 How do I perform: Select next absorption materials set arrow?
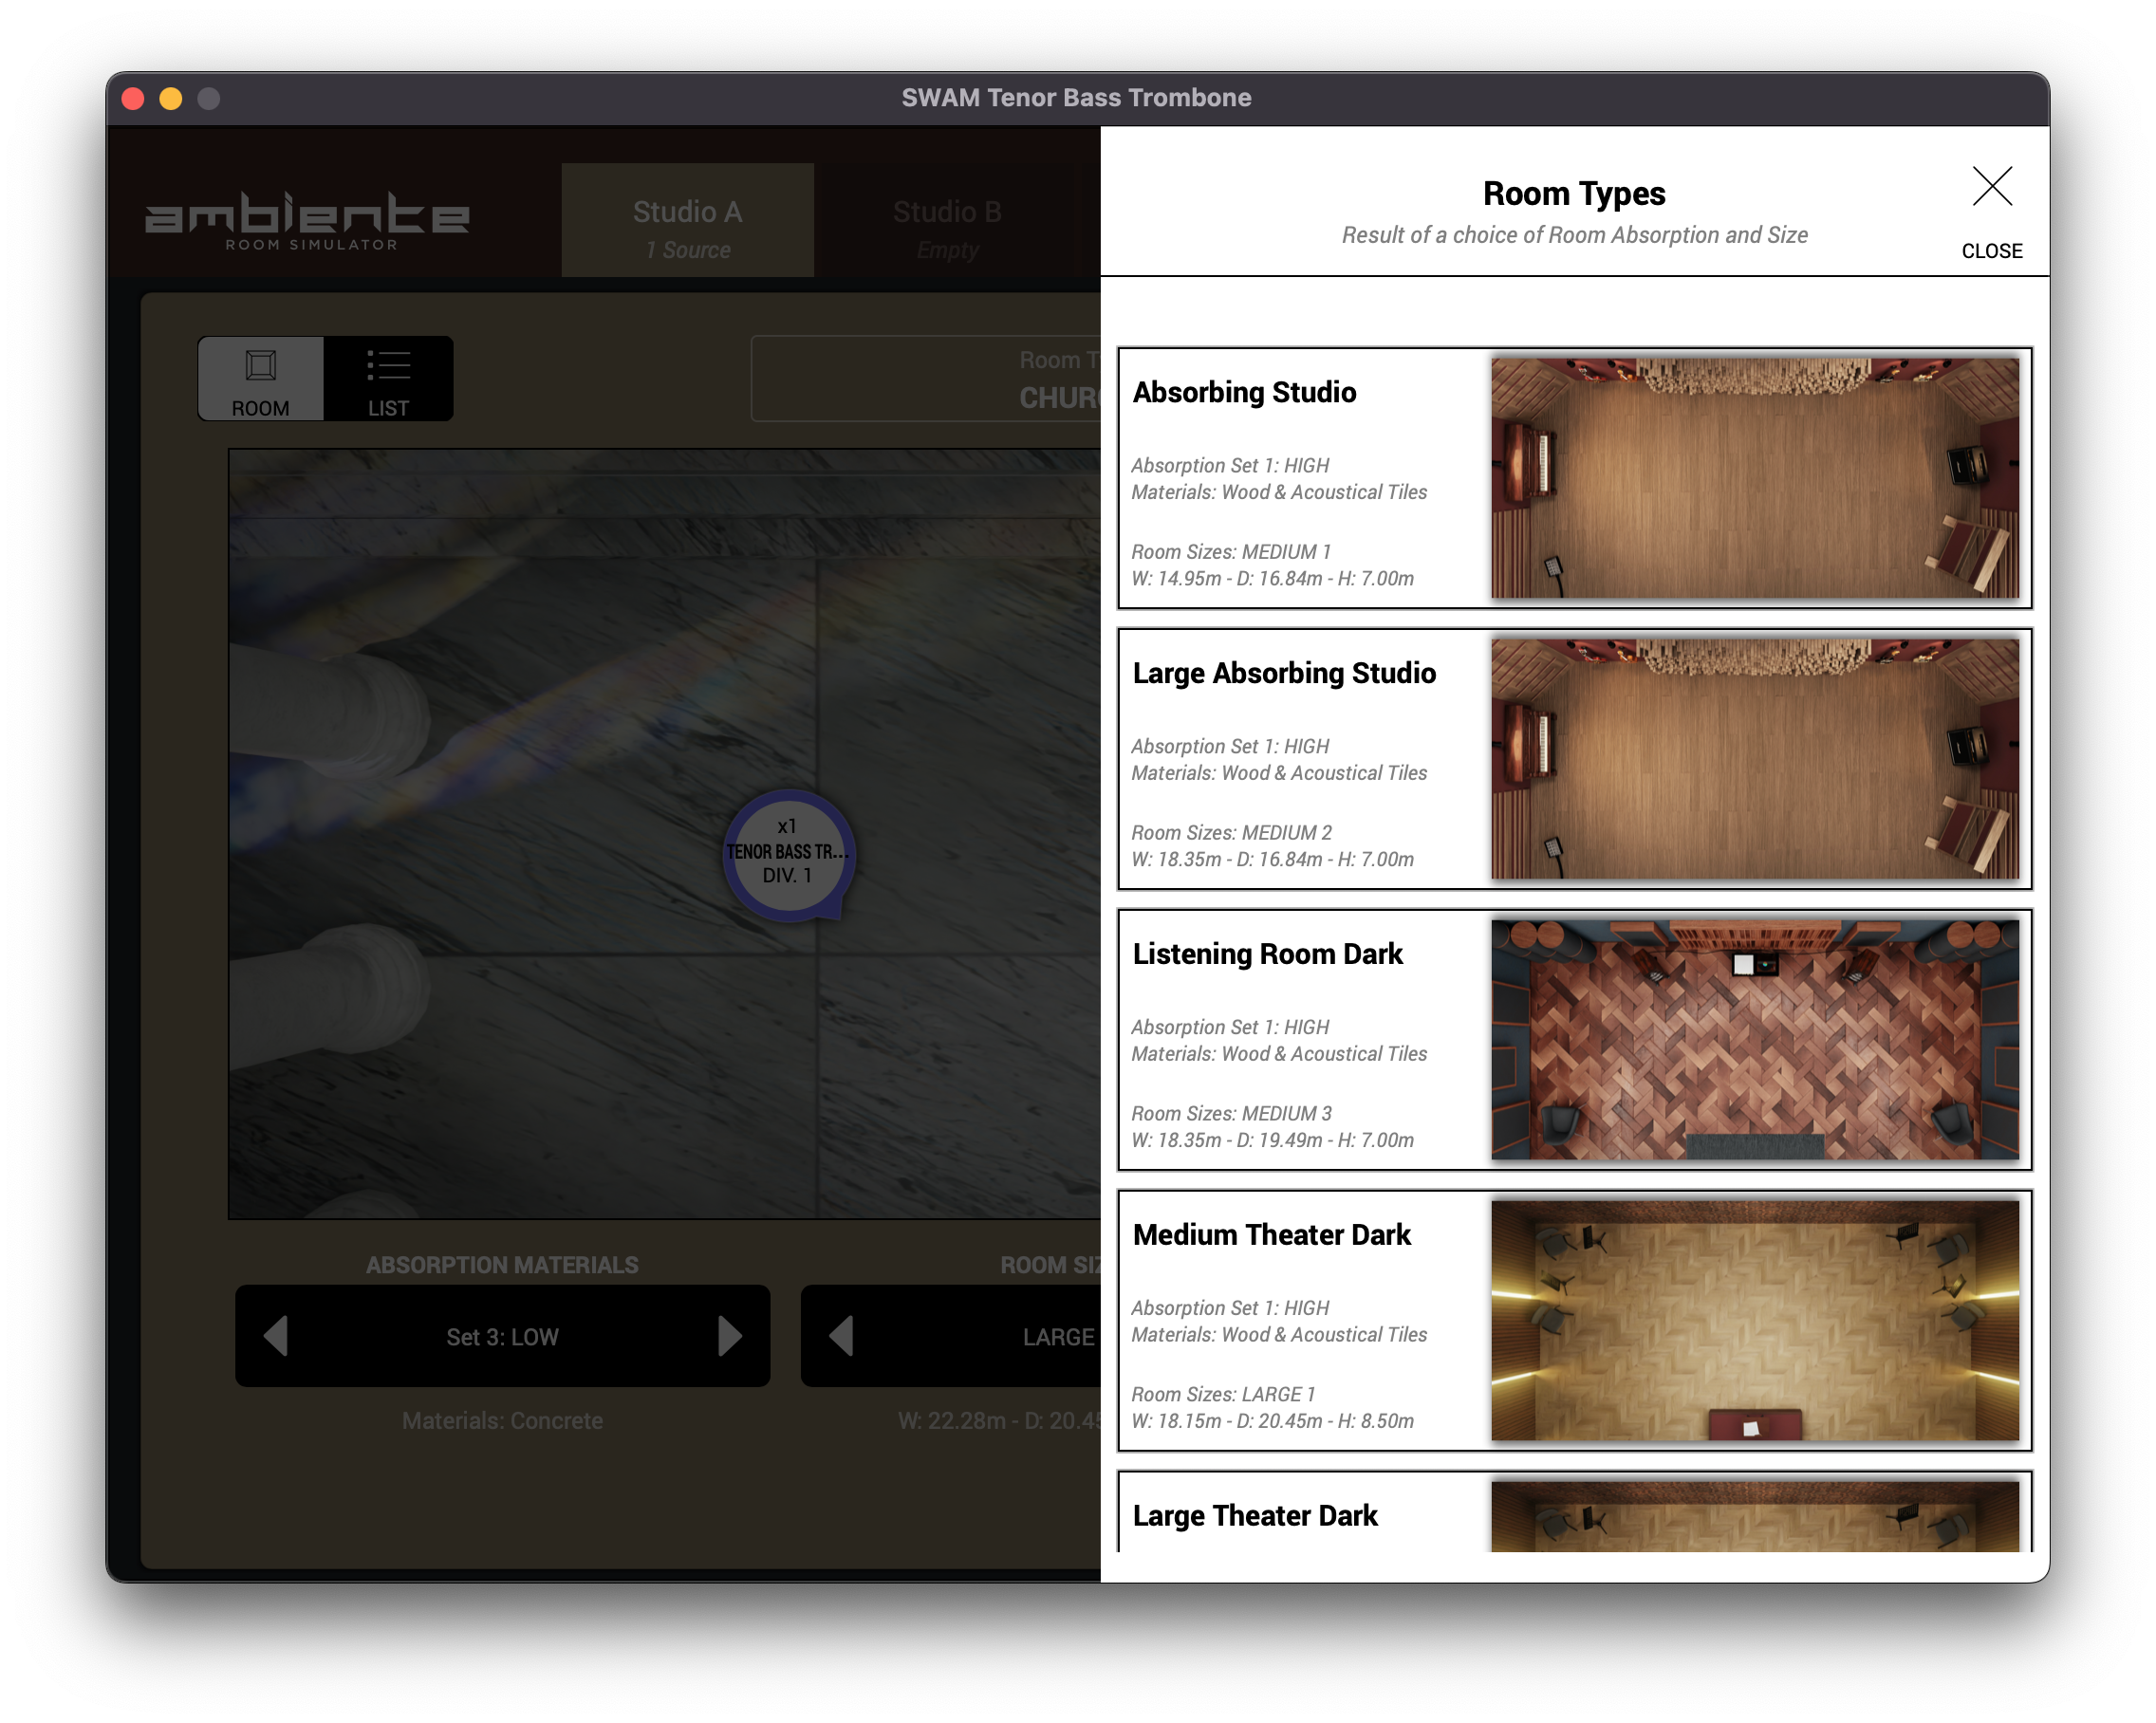(x=730, y=1336)
